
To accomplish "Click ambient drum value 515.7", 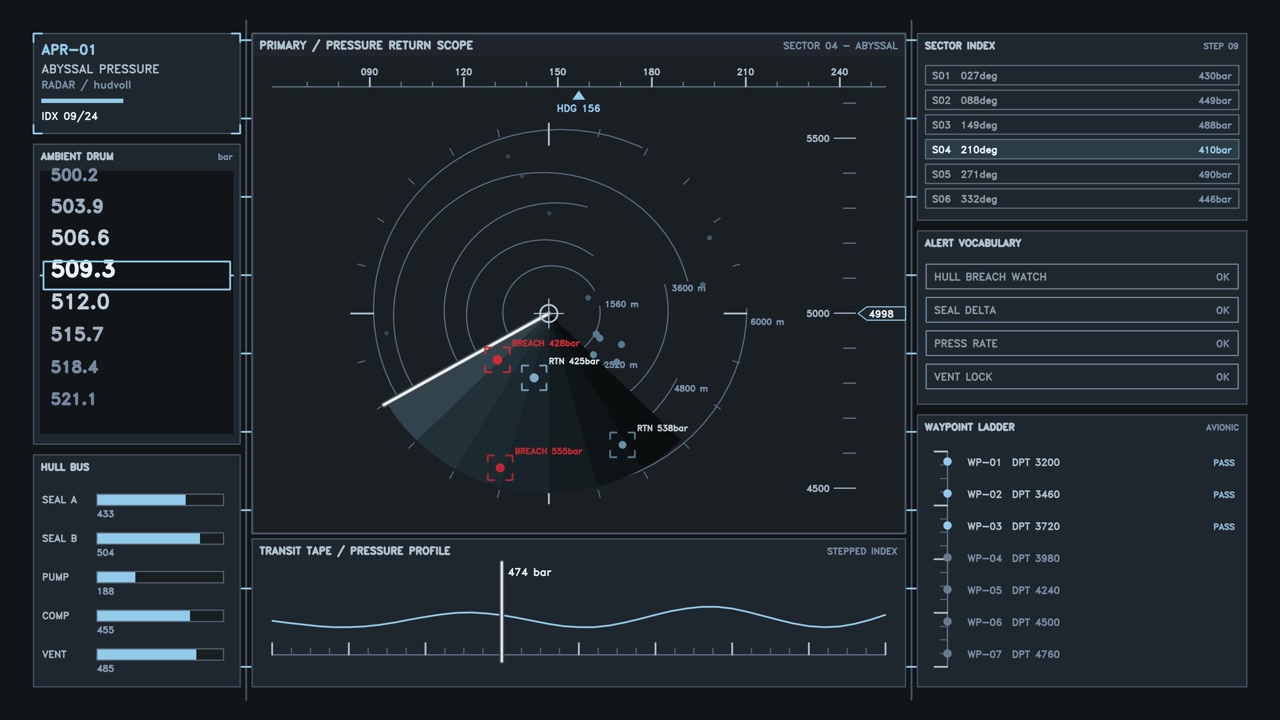I will click(77, 334).
